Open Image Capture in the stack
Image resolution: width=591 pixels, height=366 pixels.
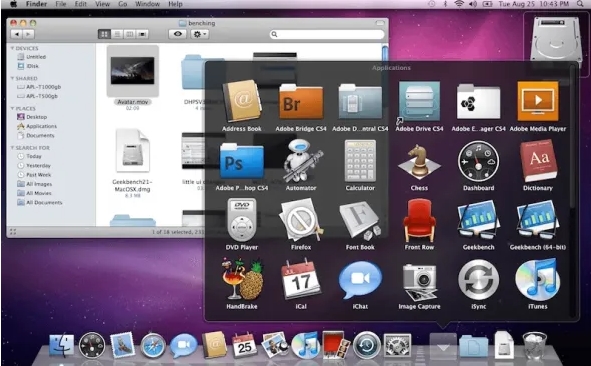(x=419, y=281)
